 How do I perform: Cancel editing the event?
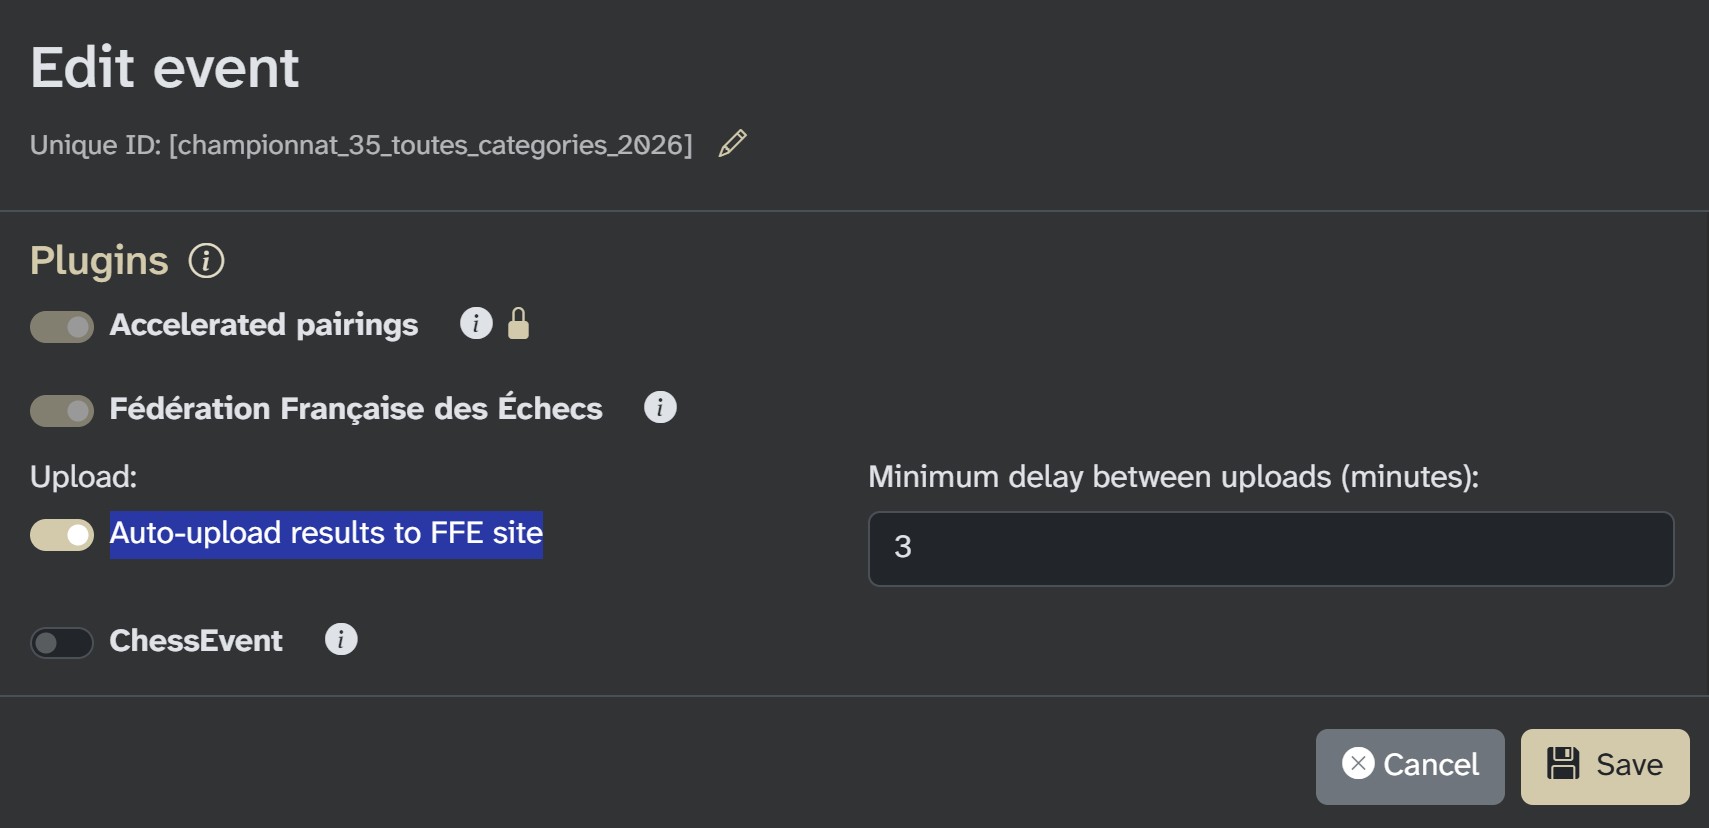(1410, 764)
